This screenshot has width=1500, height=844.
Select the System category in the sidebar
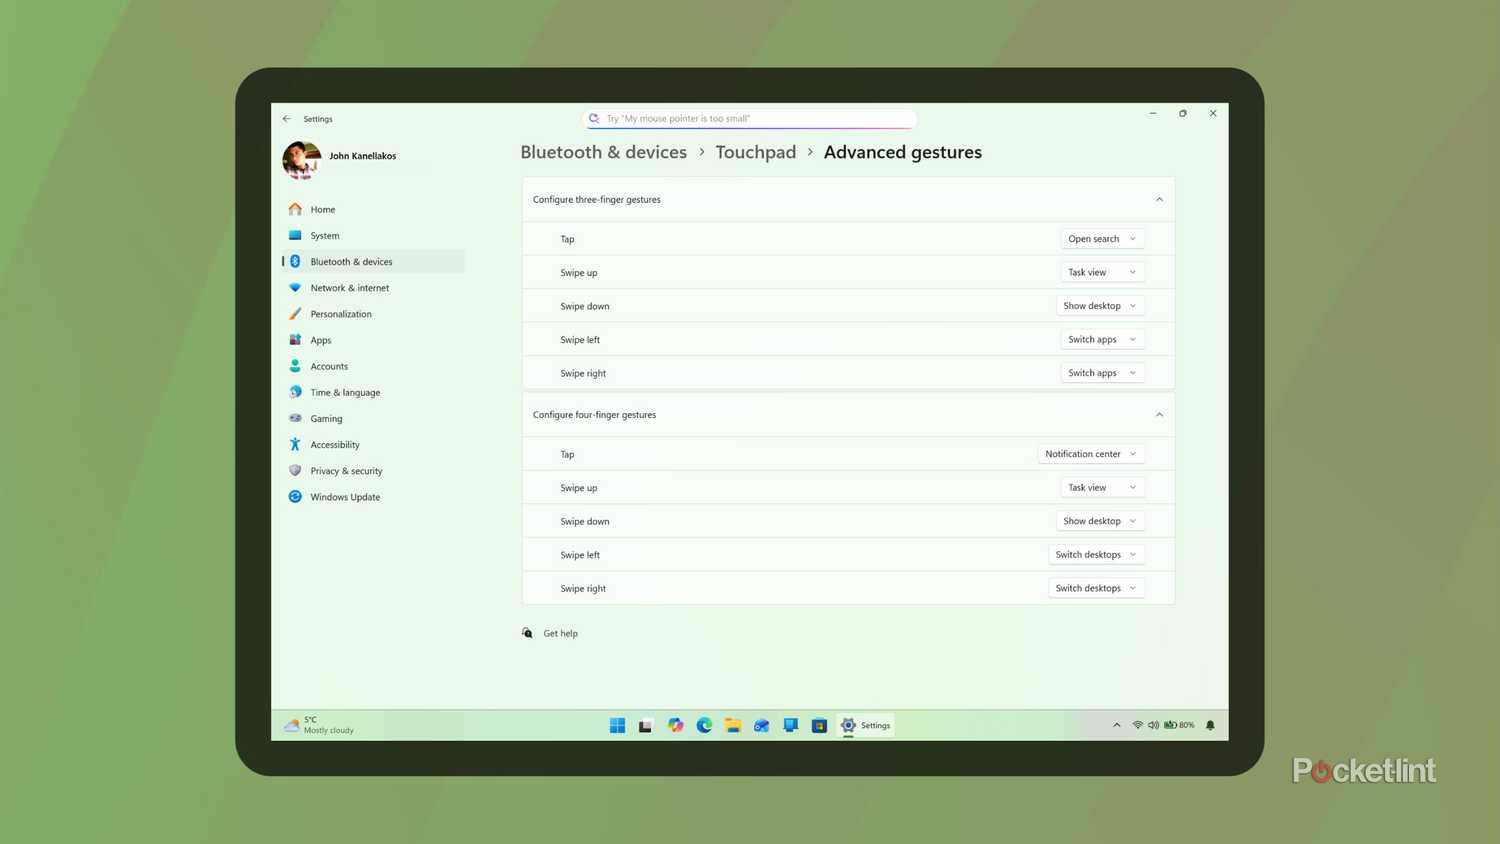tap(324, 235)
